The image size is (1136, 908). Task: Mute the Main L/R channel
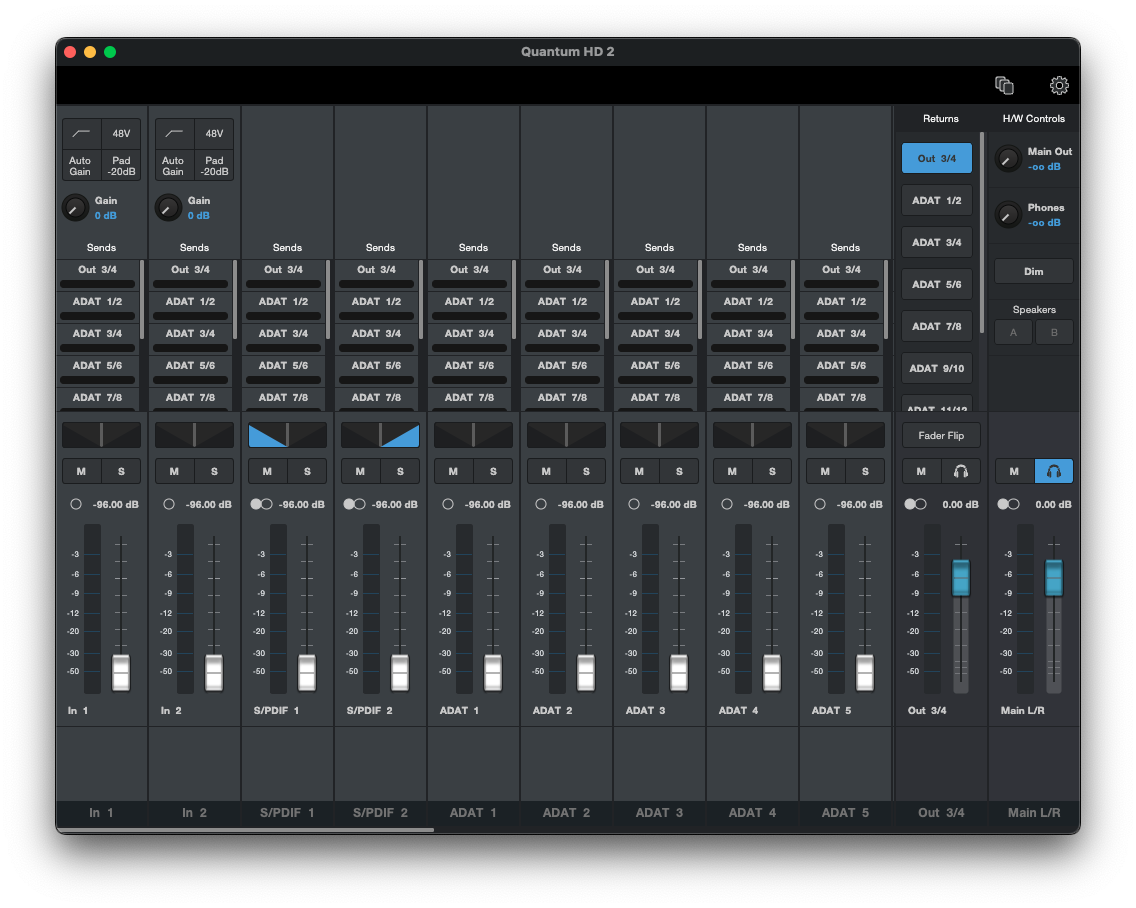(x=1014, y=472)
